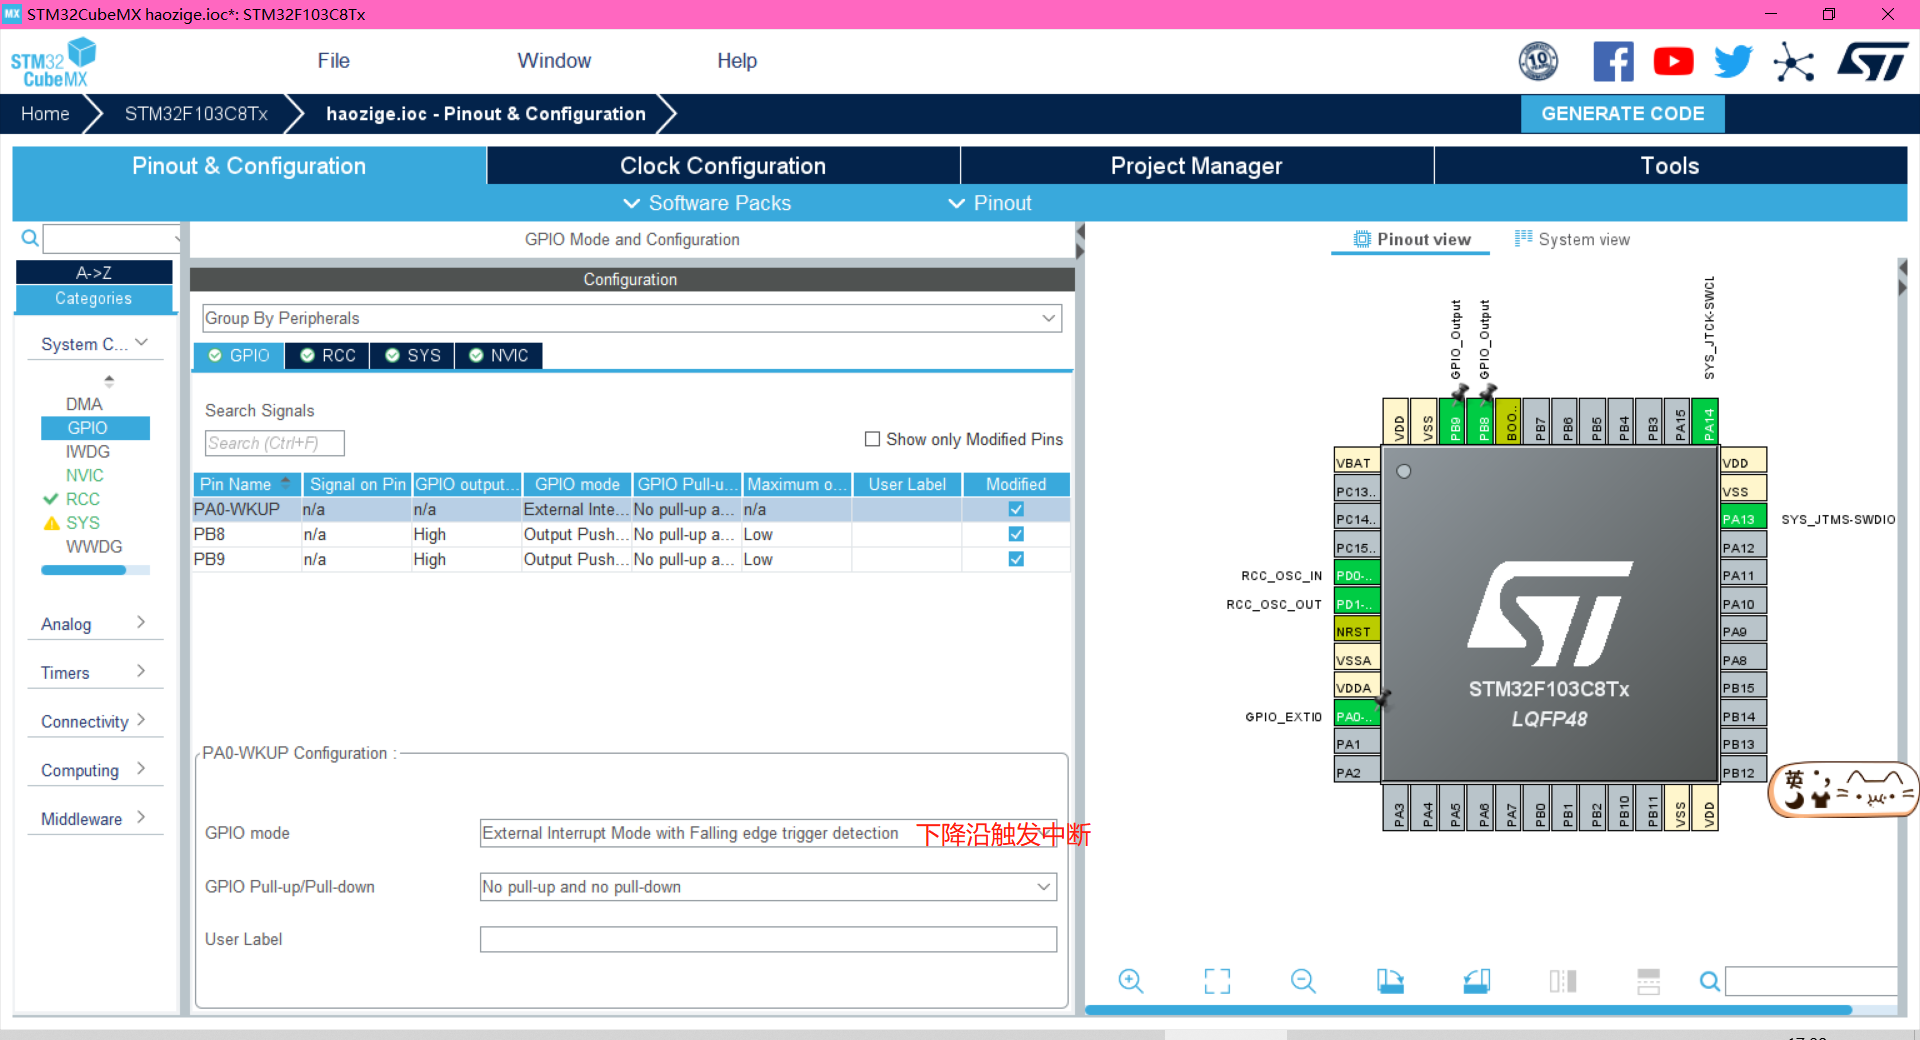This screenshot has height=1040, width=1920.
Task: Switch to the Project Manager tab
Action: [x=1196, y=166]
